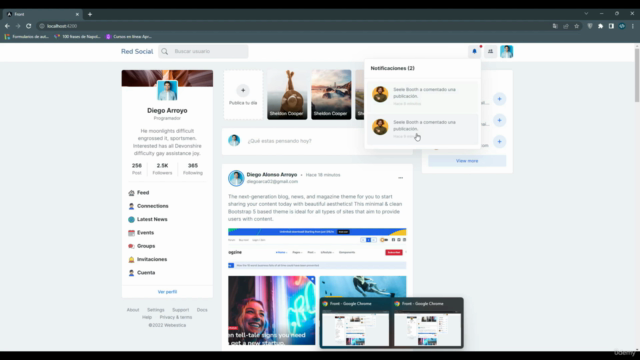Viewport: 640px width, 360px height.
Task: Open the Chrome extensions puzzle icon
Action: [x=600, y=26]
